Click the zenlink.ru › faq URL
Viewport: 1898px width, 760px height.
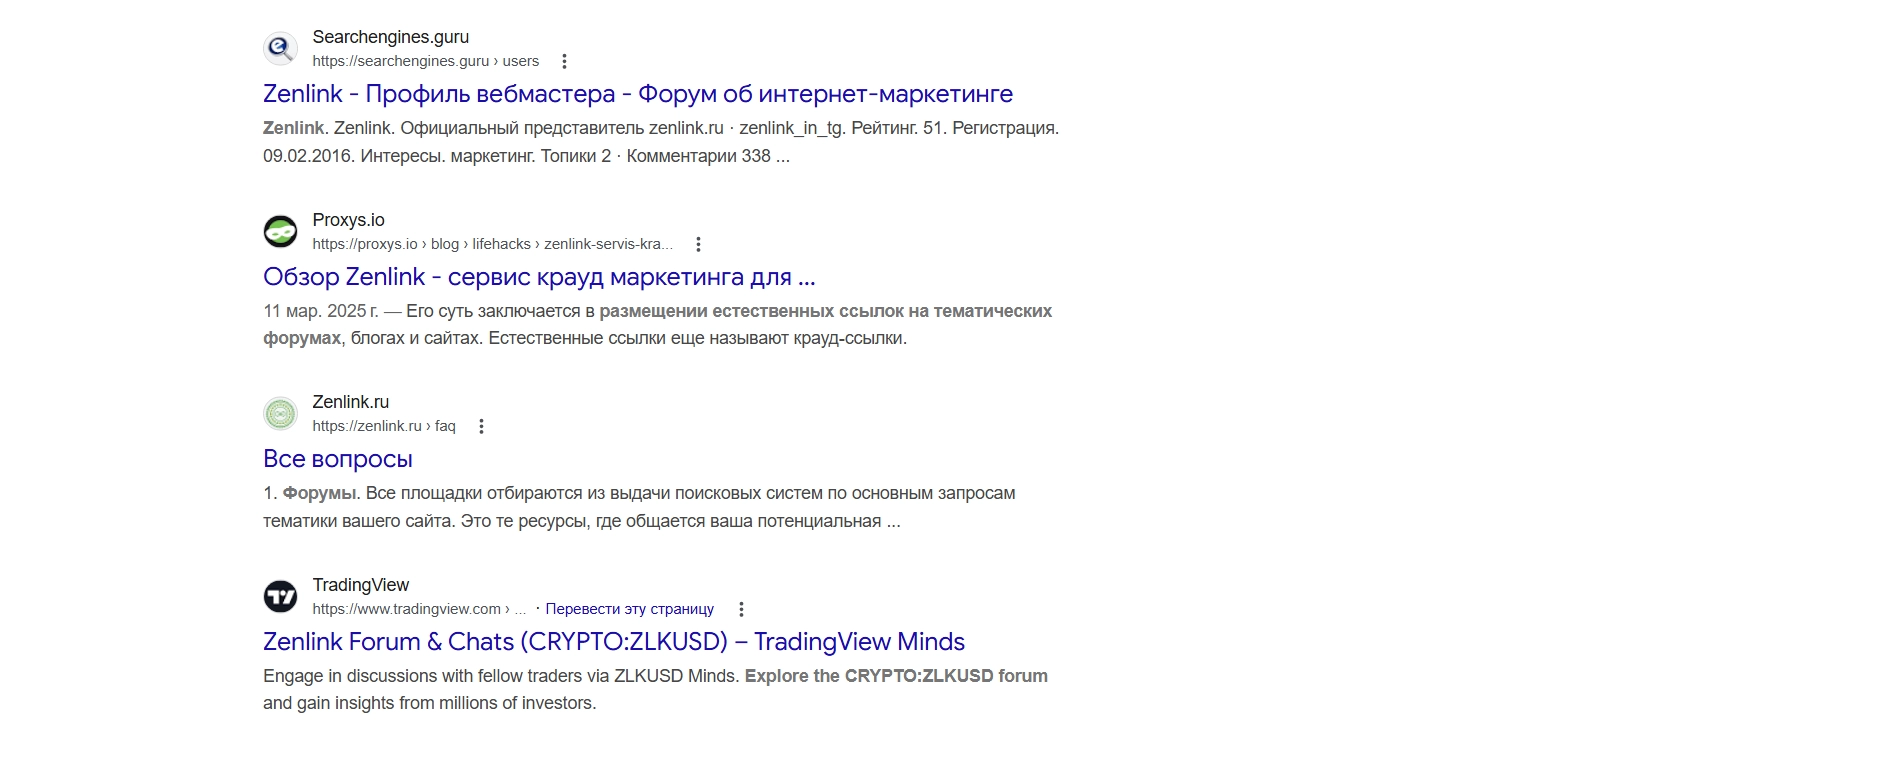[x=384, y=426]
